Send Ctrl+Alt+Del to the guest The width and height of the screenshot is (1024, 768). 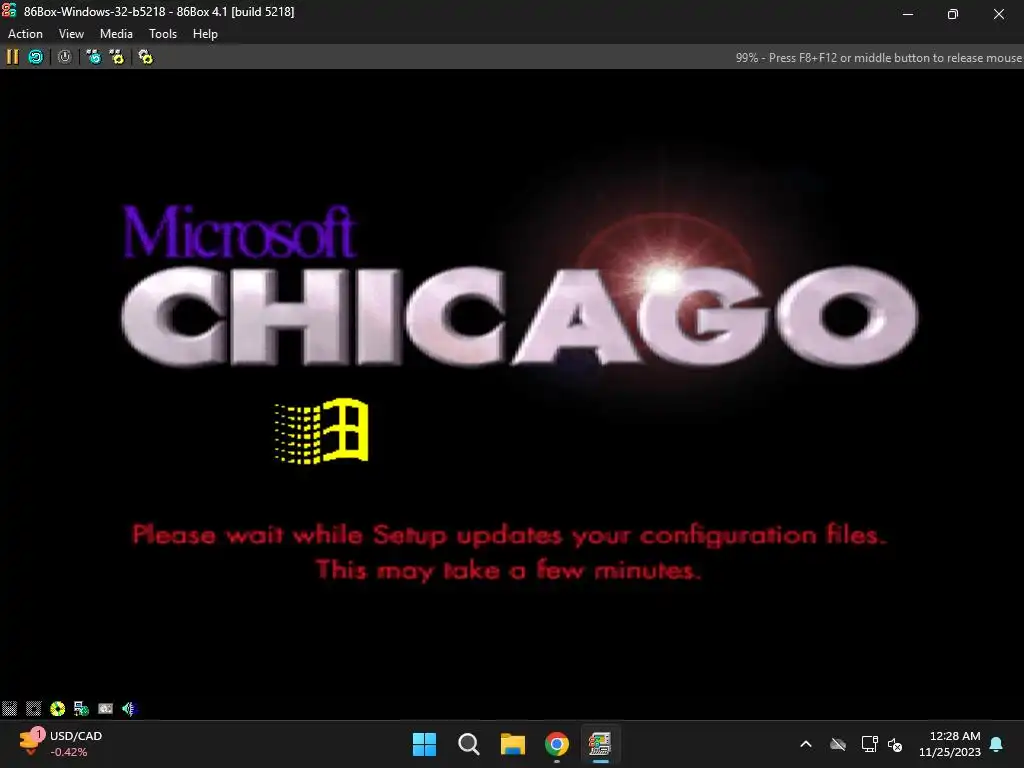coord(94,57)
